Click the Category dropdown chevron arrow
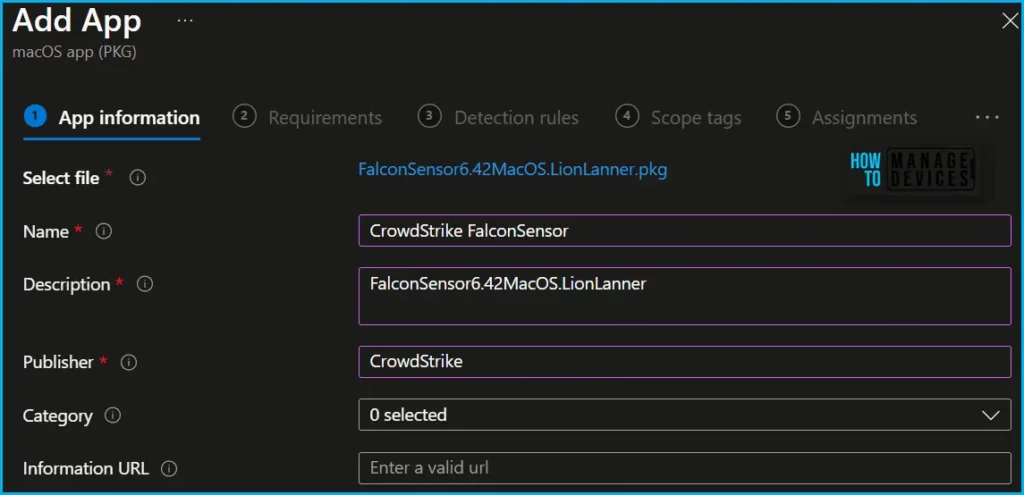The width and height of the screenshot is (1024, 495). tap(991, 415)
